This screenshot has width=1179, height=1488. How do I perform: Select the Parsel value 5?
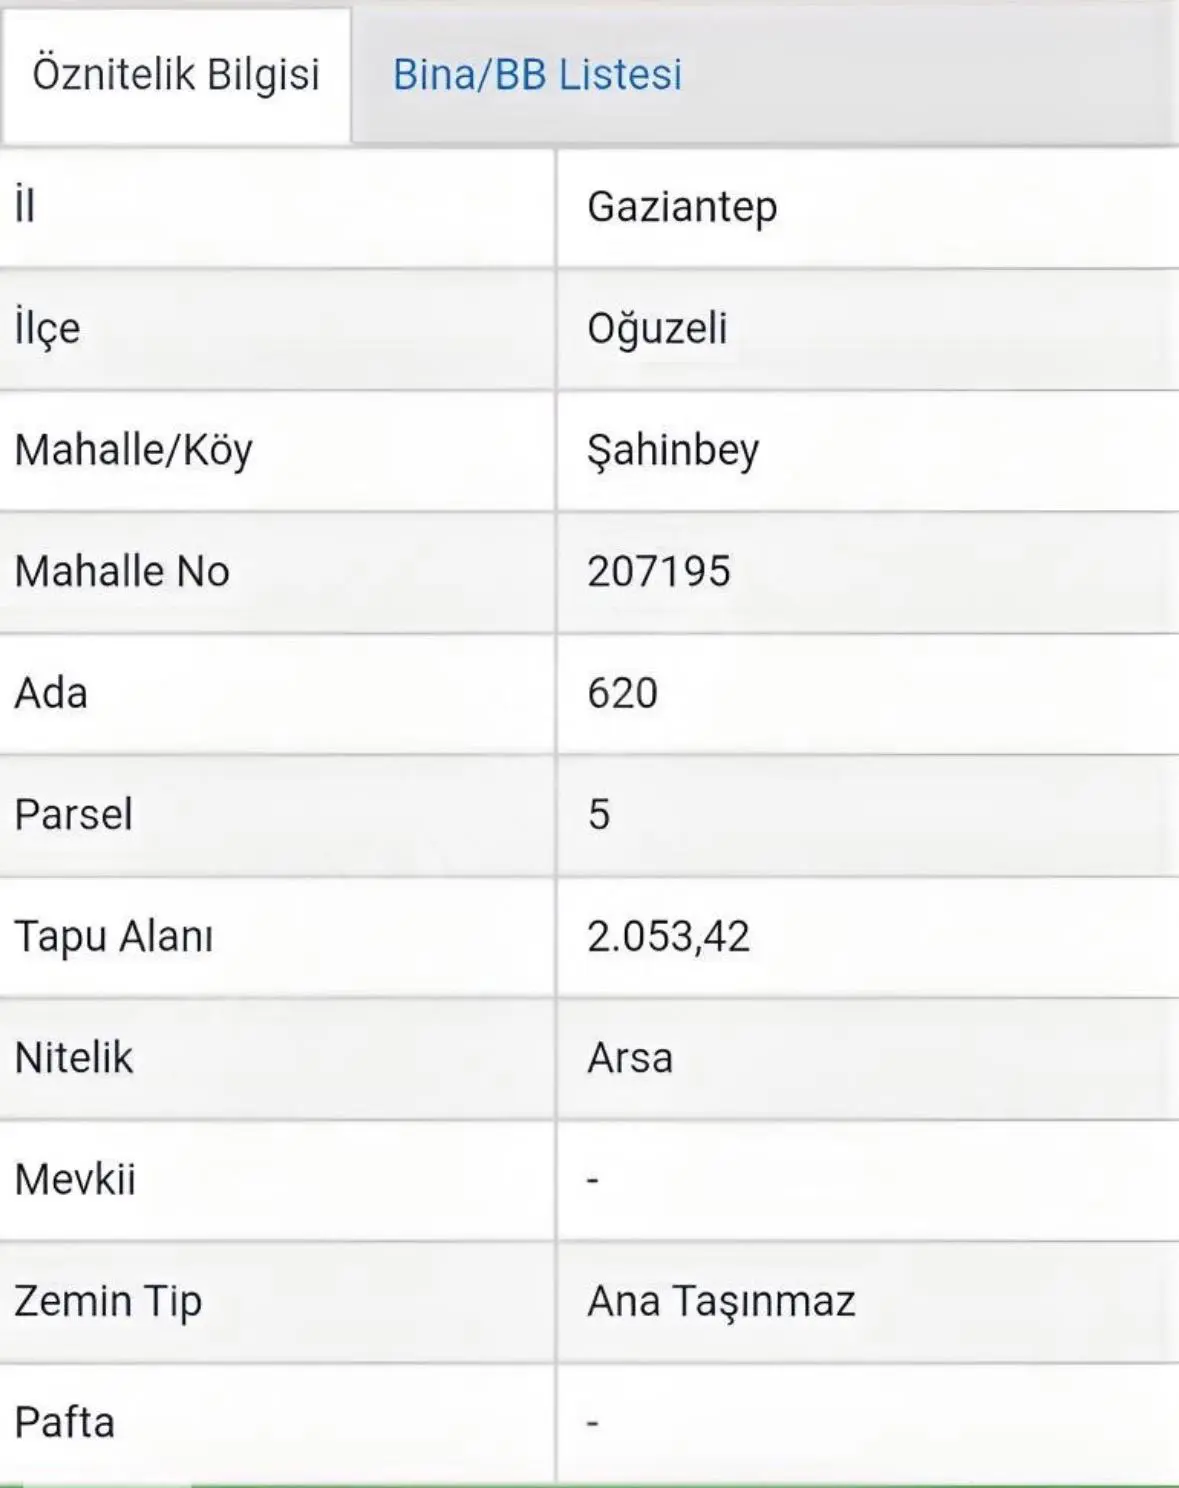(x=598, y=814)
